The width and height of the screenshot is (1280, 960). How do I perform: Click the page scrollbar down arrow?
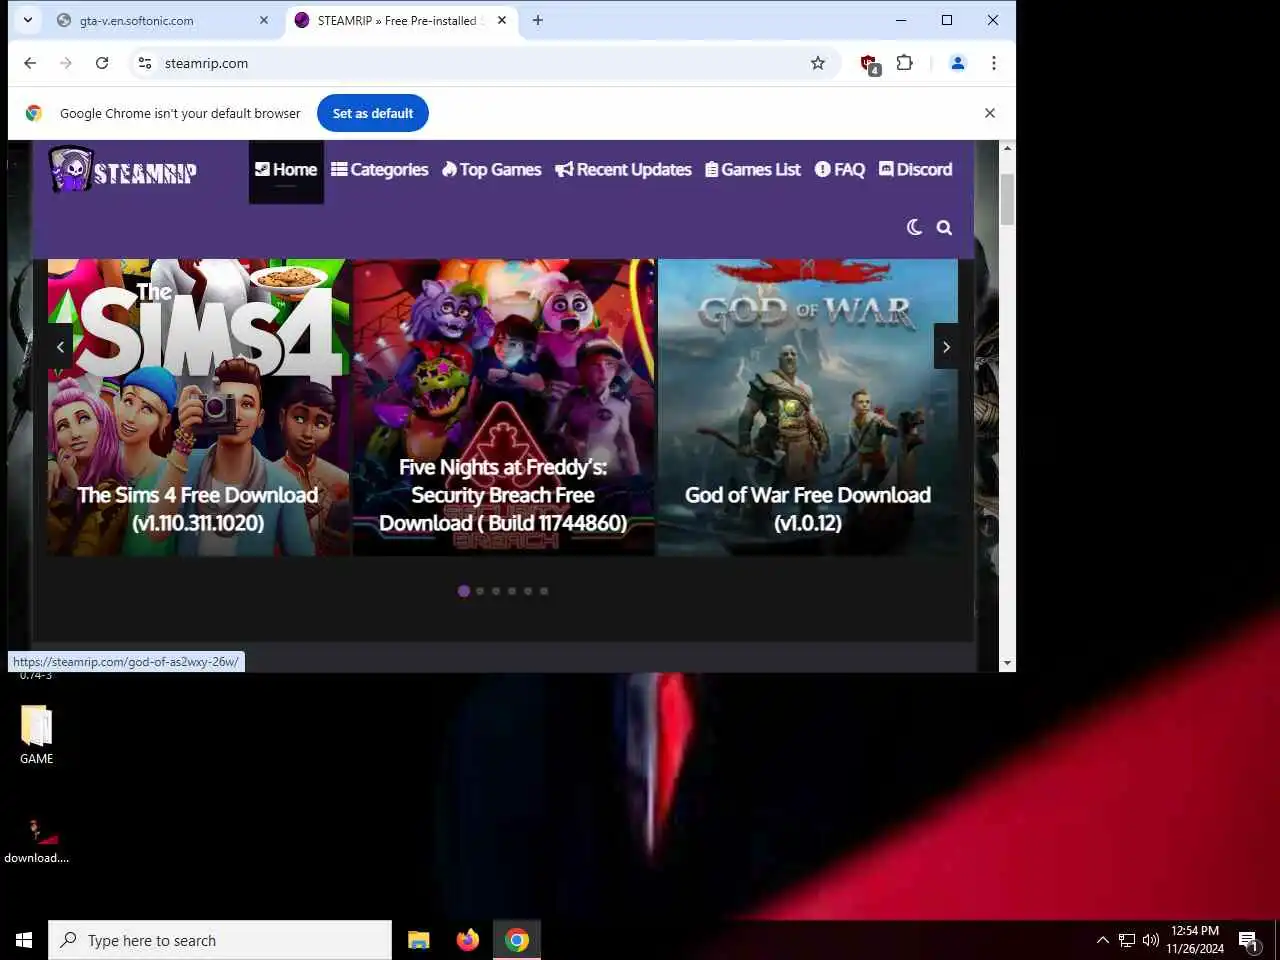click(x=1007, y=663)
